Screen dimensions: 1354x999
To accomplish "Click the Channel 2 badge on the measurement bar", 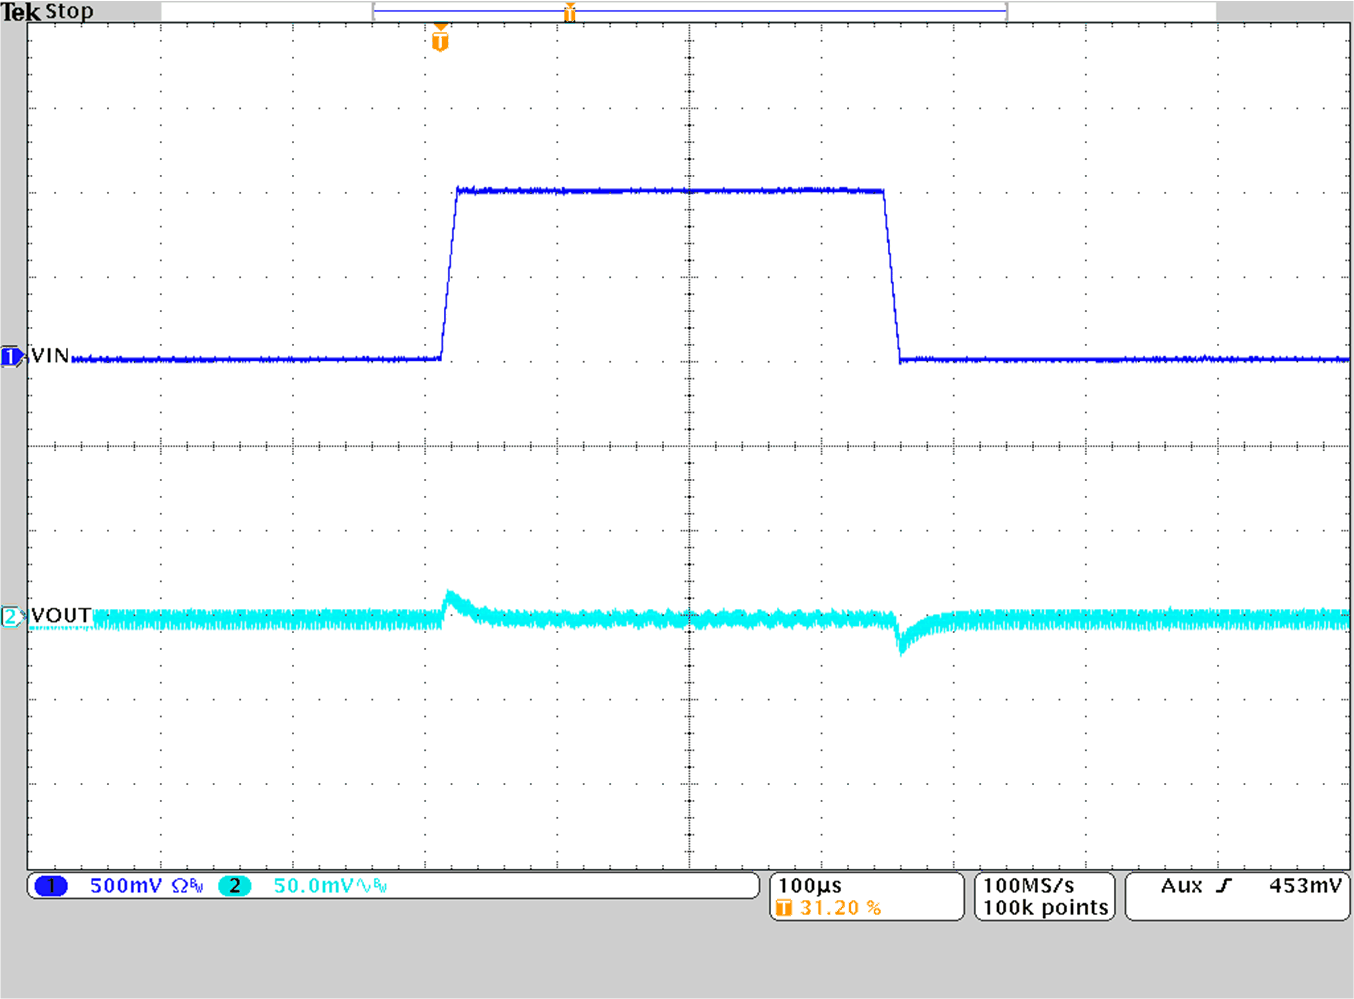I will (234, 885).
